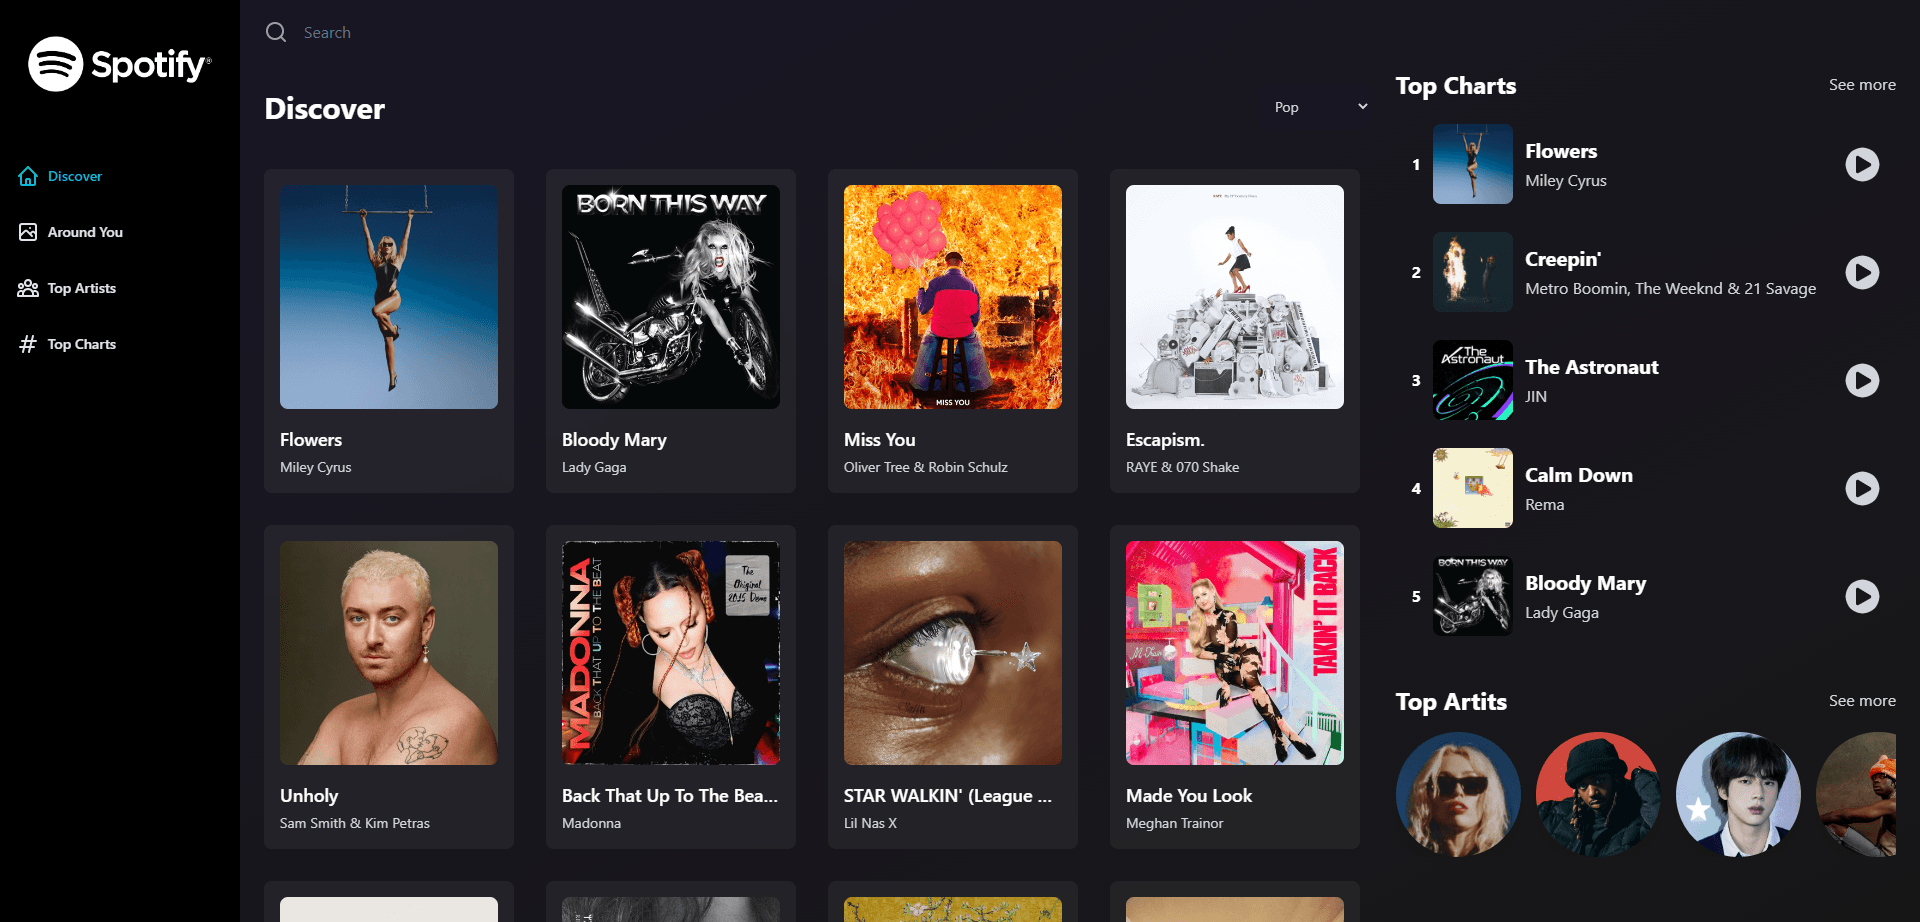The width and height of the screenshot is (1920, 922).
Task: Click Sam Smith & Kim Petras text
Action: coord(355,823)
